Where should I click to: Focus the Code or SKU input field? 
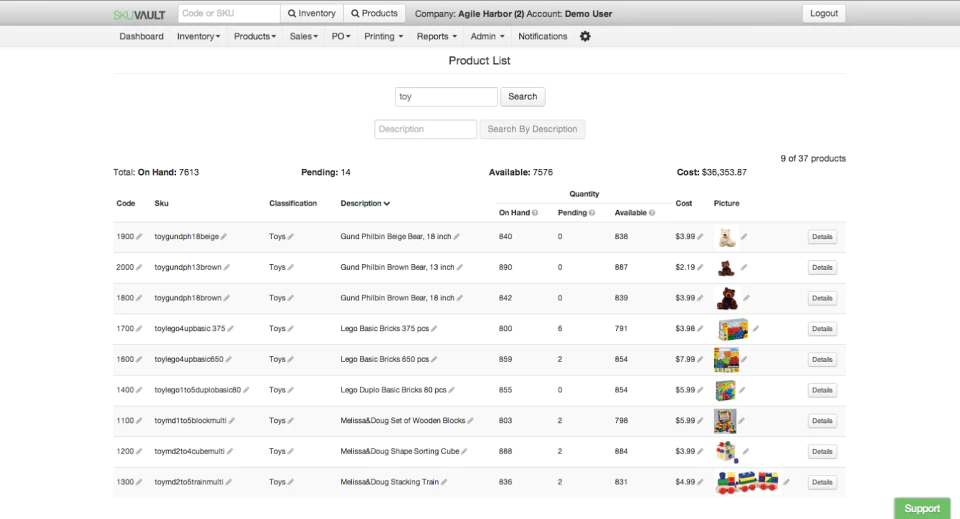[229, 13]
